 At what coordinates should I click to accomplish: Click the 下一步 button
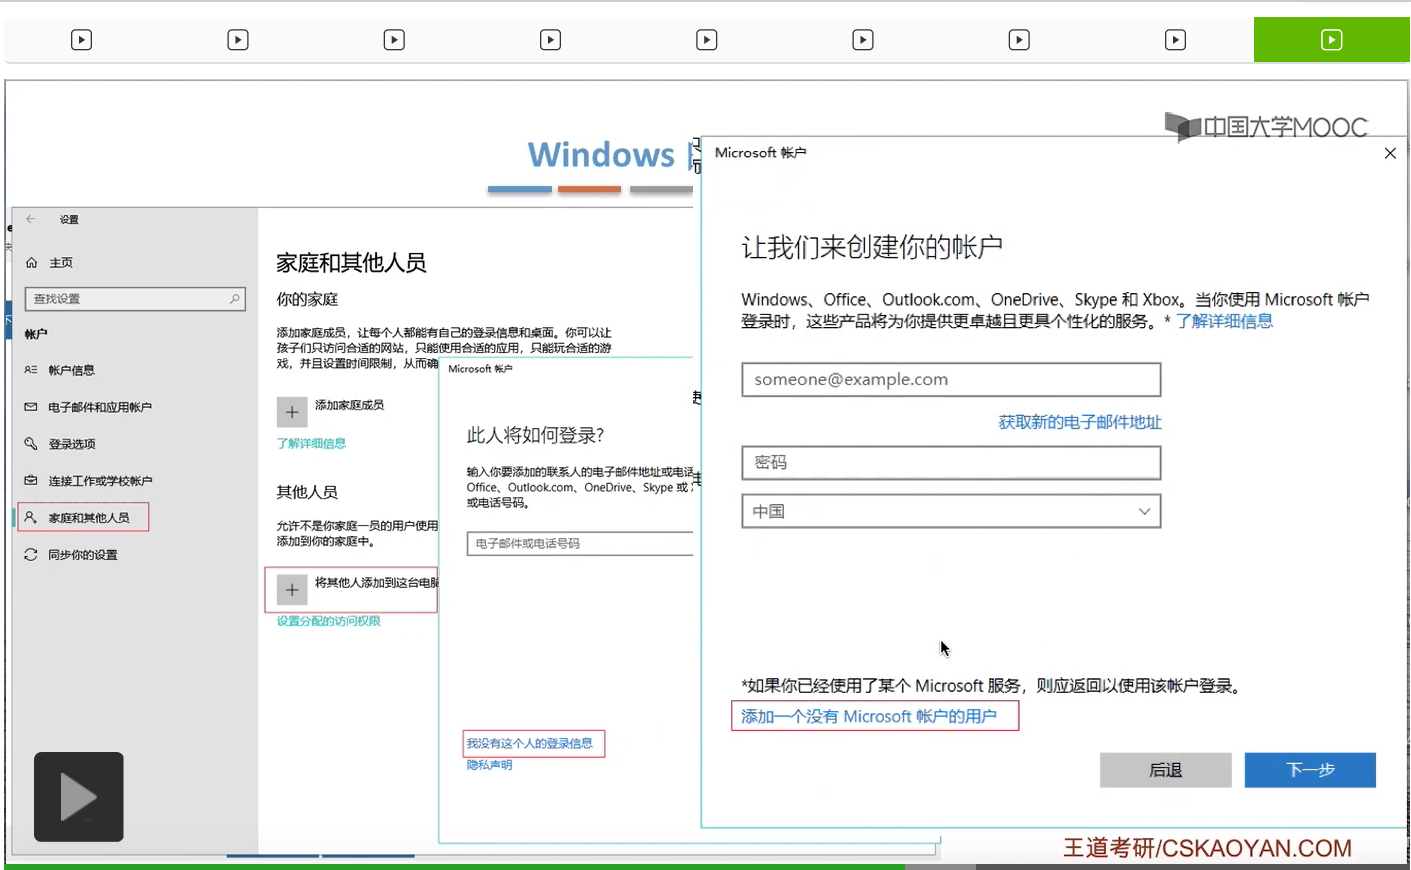(1310, 770)
